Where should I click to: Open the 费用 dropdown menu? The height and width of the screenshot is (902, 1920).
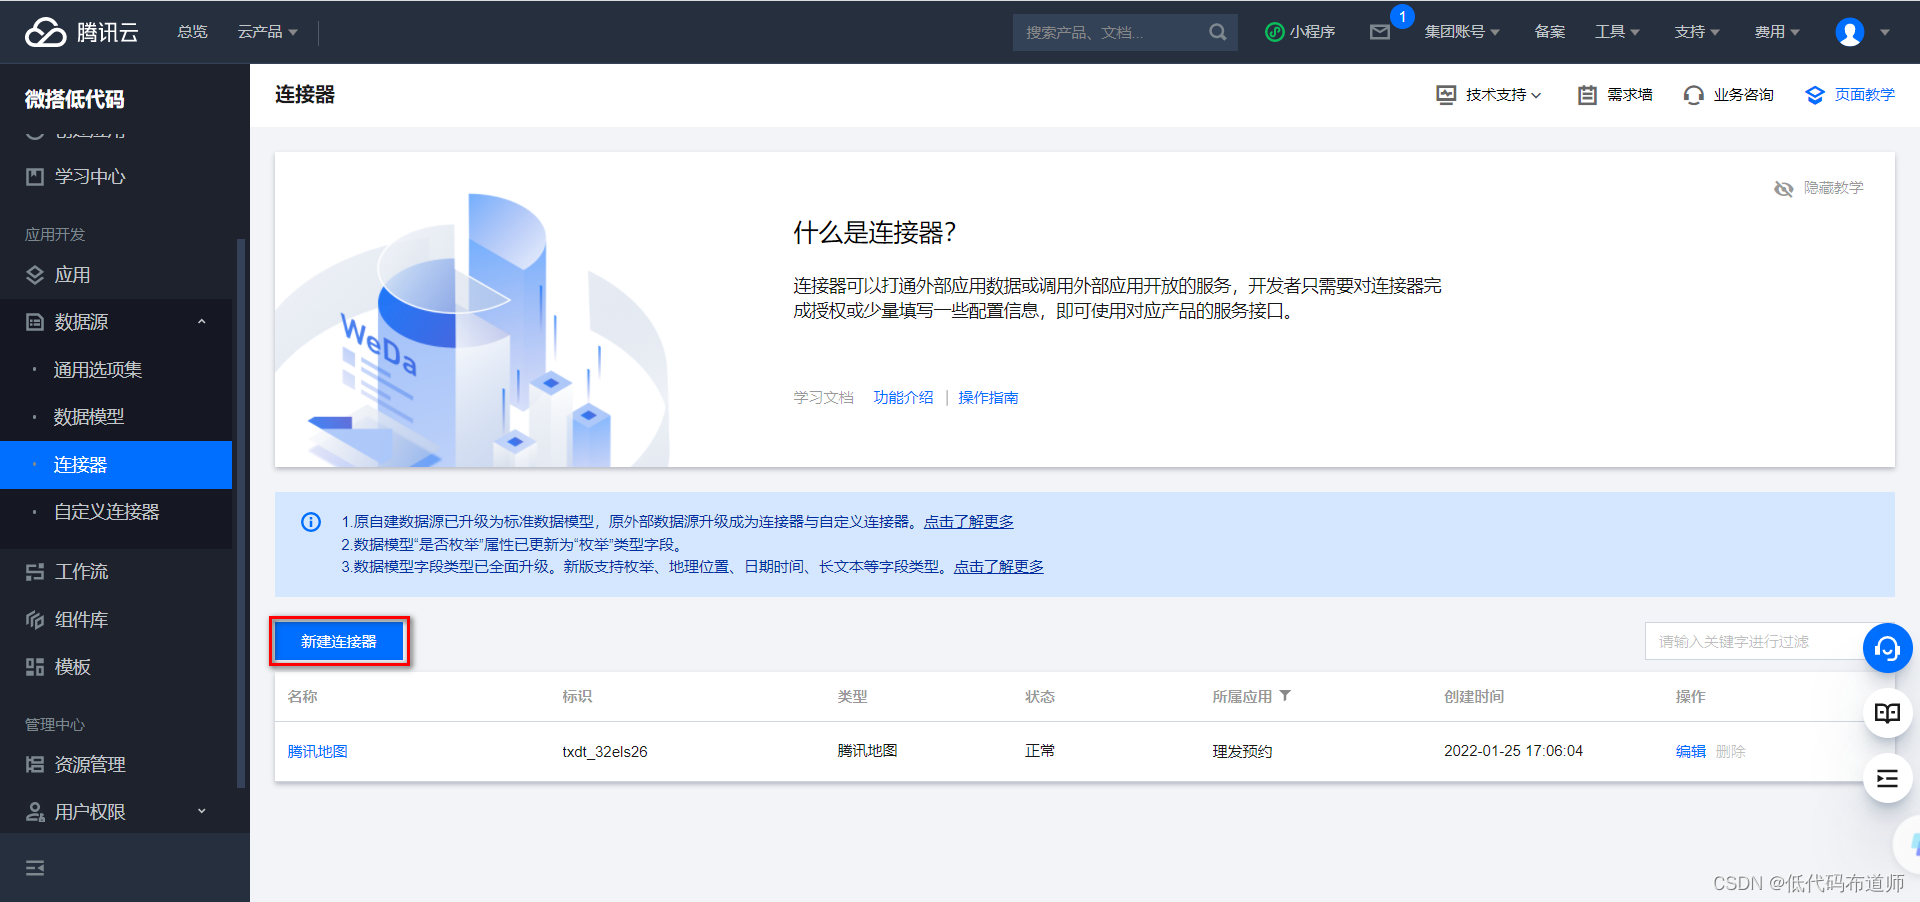click(x=1777, y=32)
